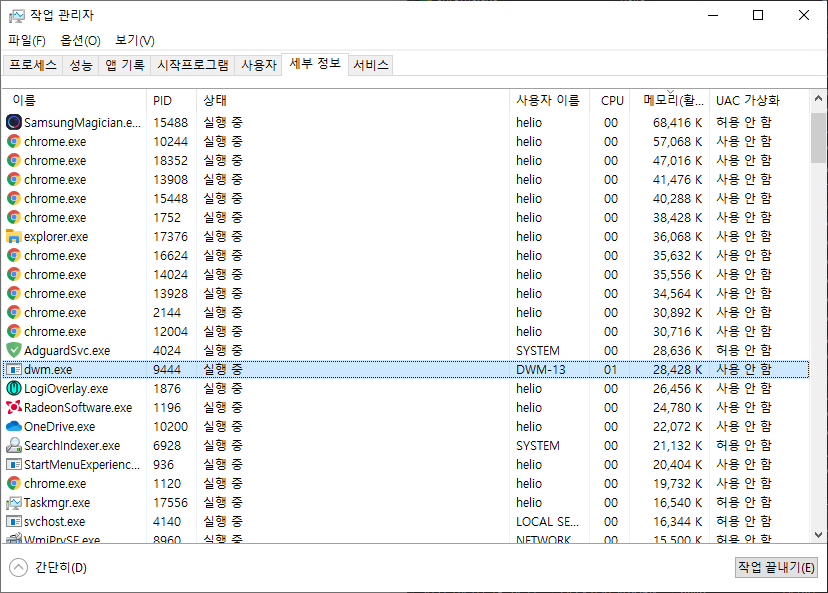Click the memory value 22,072 K
The height and width of the screenshot is (593, 828).
coord(678,427)
